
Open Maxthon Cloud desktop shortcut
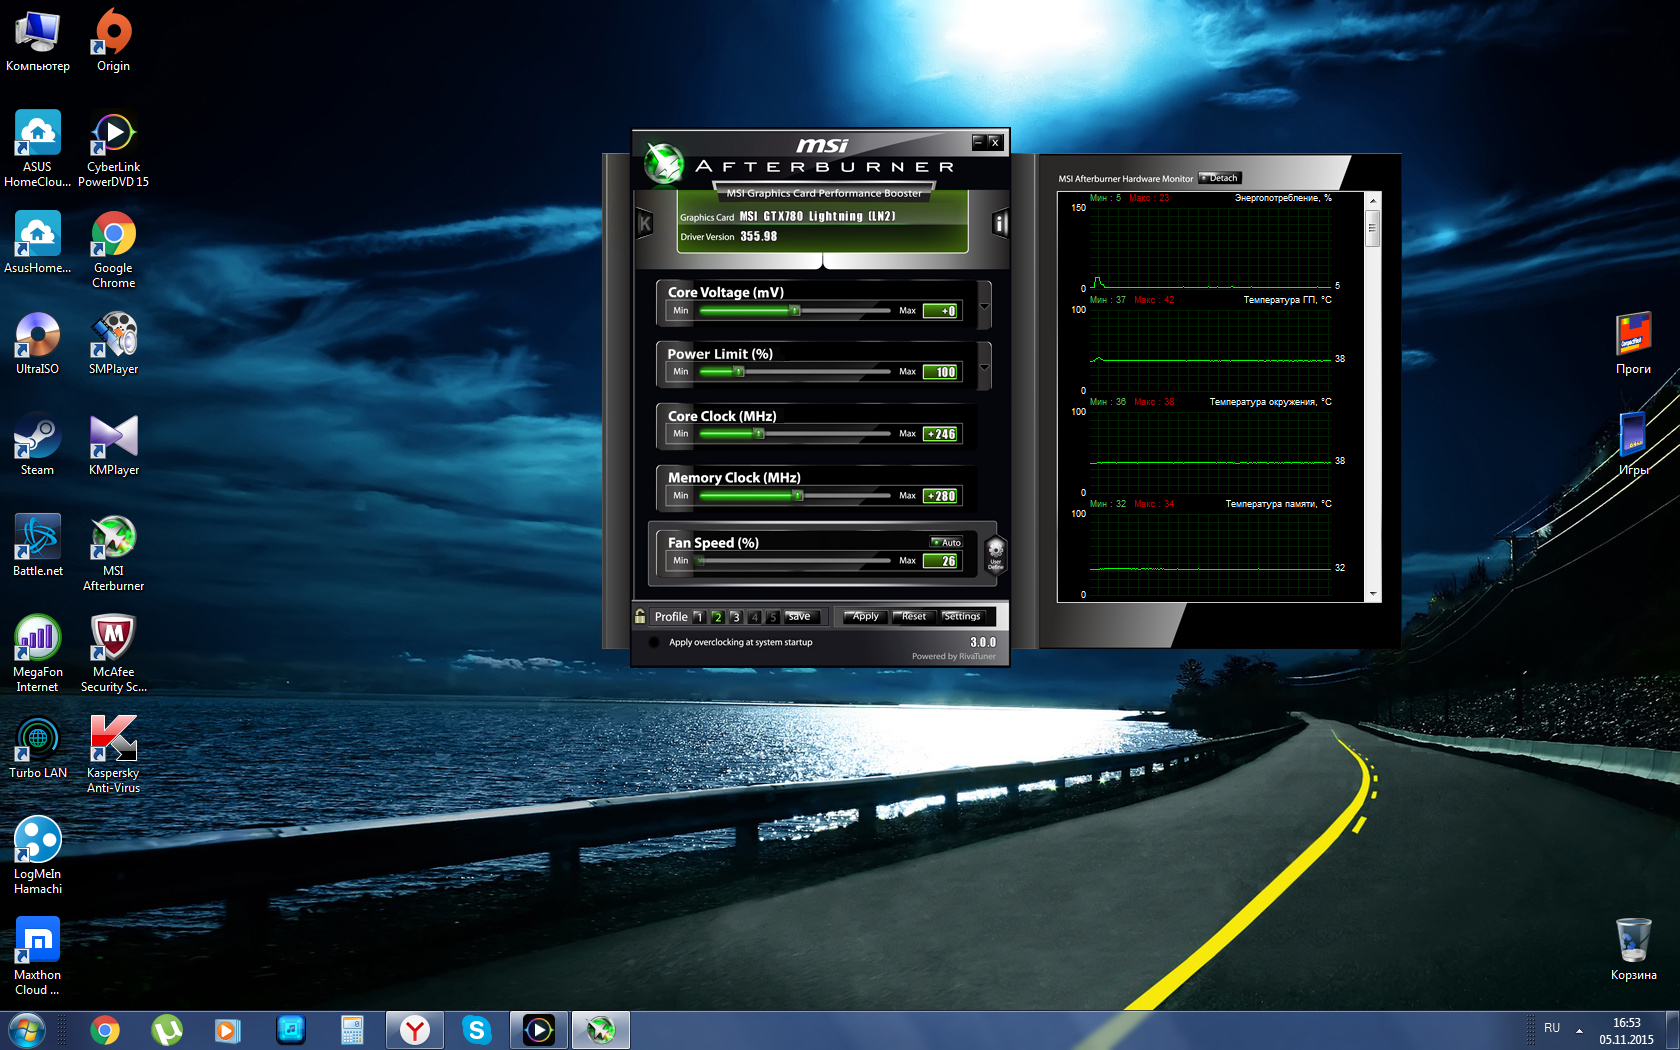point(37,956)
